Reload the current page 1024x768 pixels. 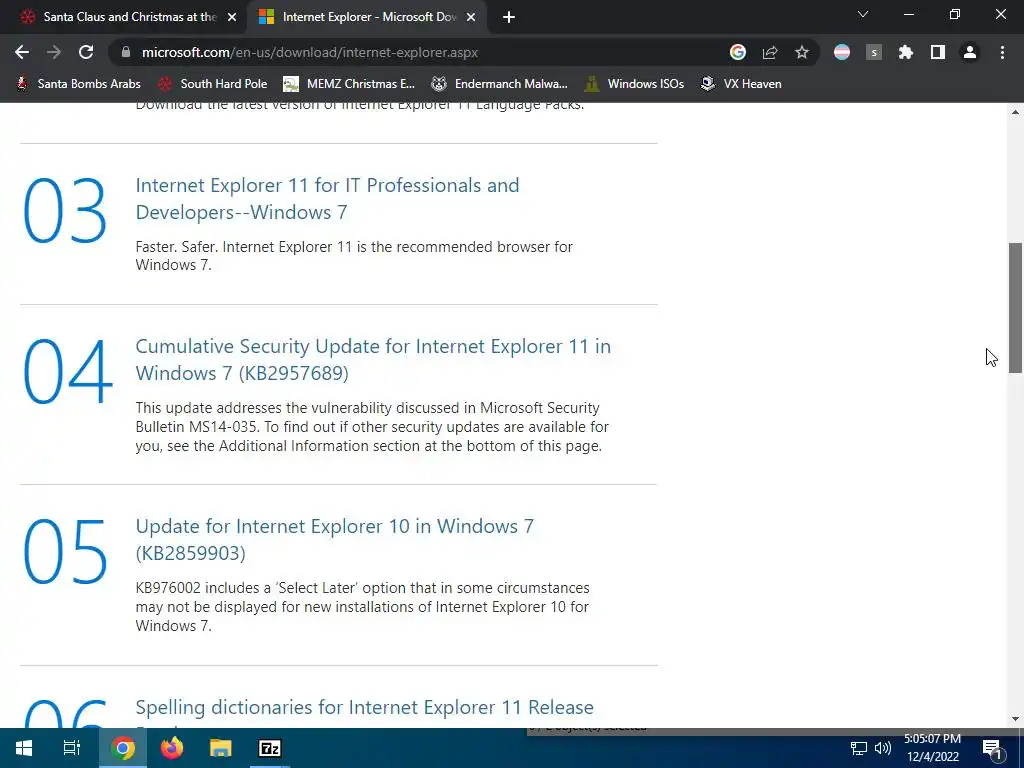86,52
